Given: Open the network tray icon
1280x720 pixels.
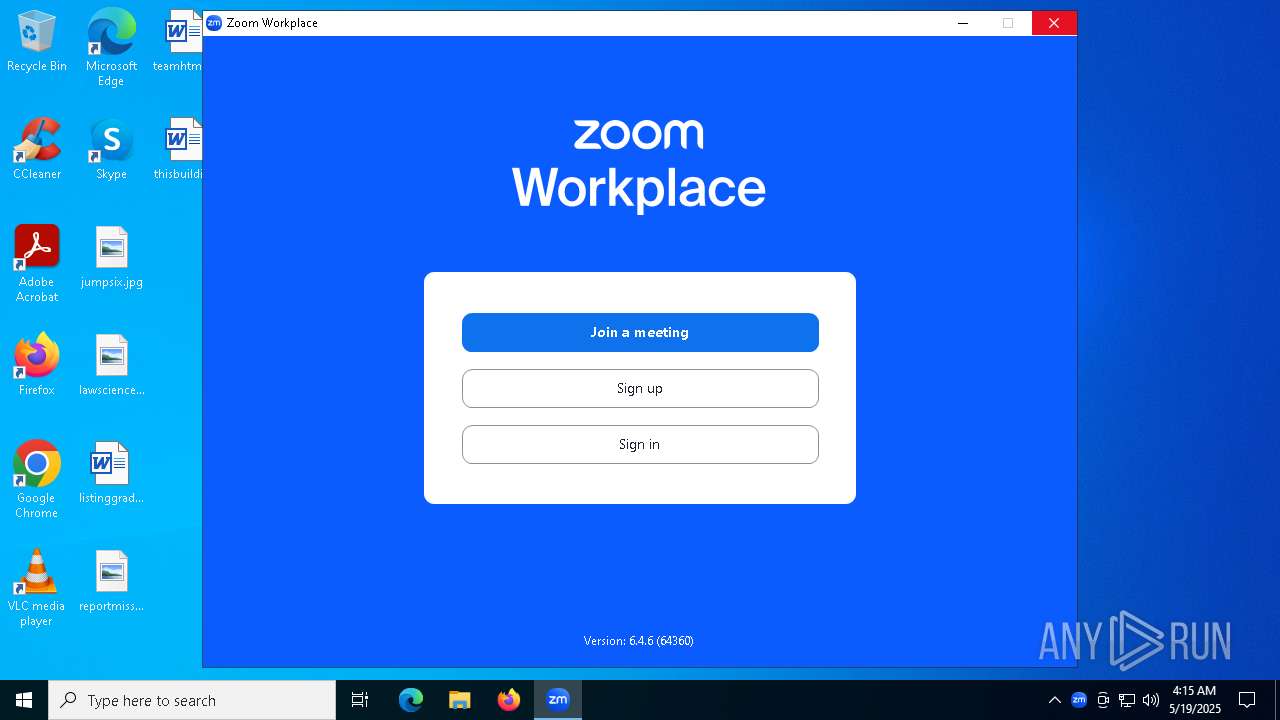Looking at the screenshot, I should tap(1127, 700).
